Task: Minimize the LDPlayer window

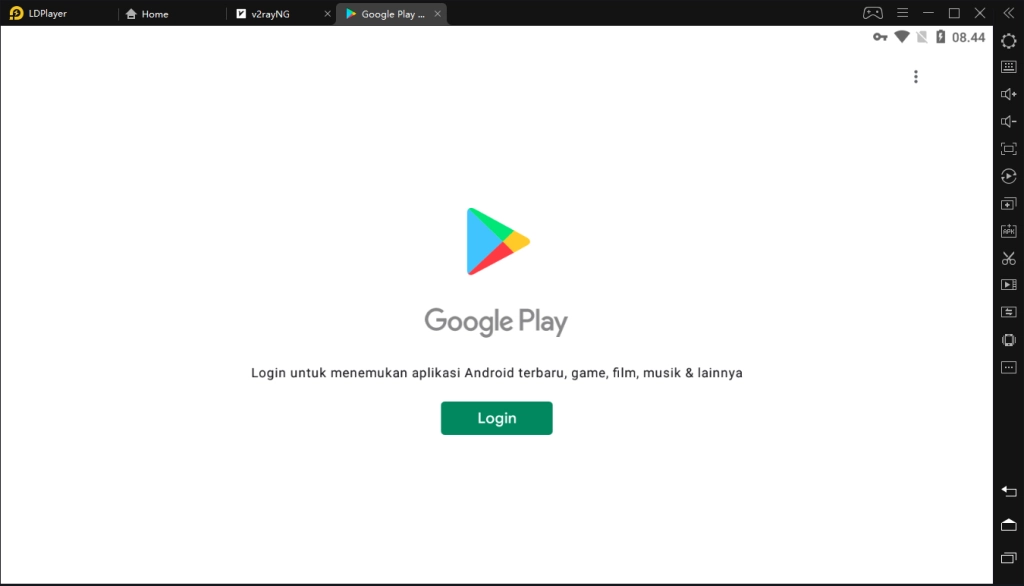Action: 928,13
